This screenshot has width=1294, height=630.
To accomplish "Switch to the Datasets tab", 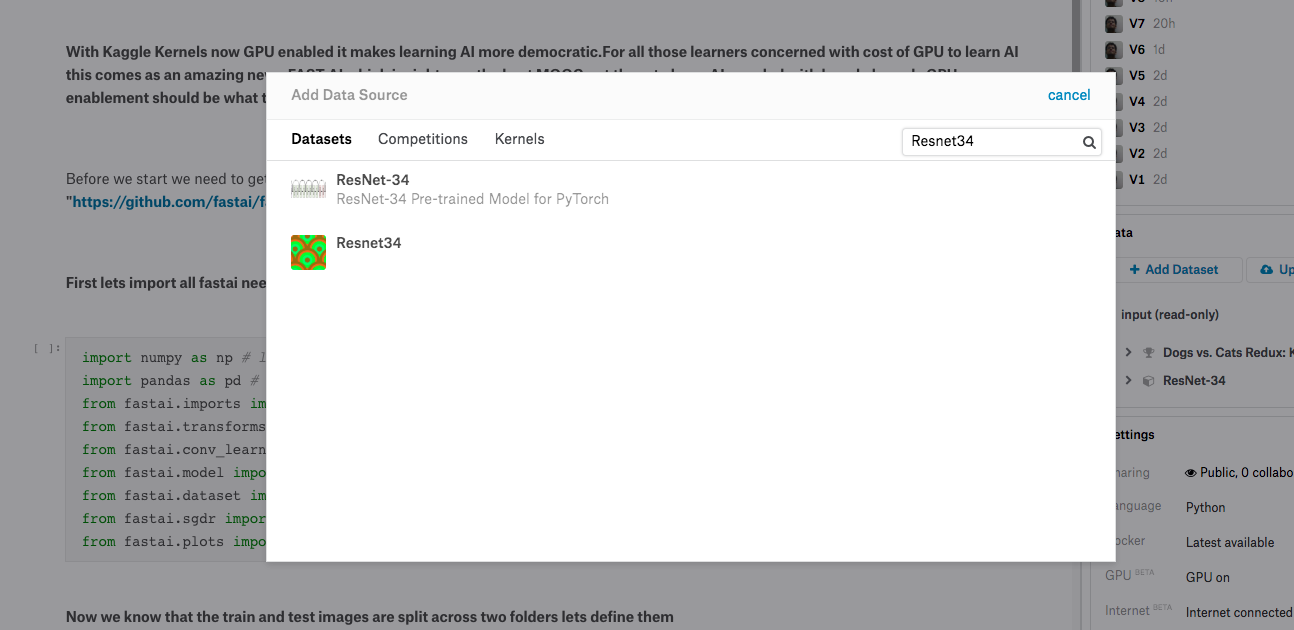I will click(321, 139).
